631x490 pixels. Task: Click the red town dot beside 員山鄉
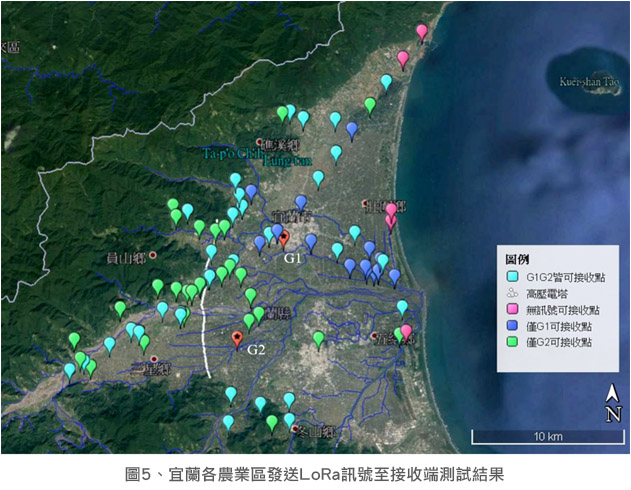(153, 255)
